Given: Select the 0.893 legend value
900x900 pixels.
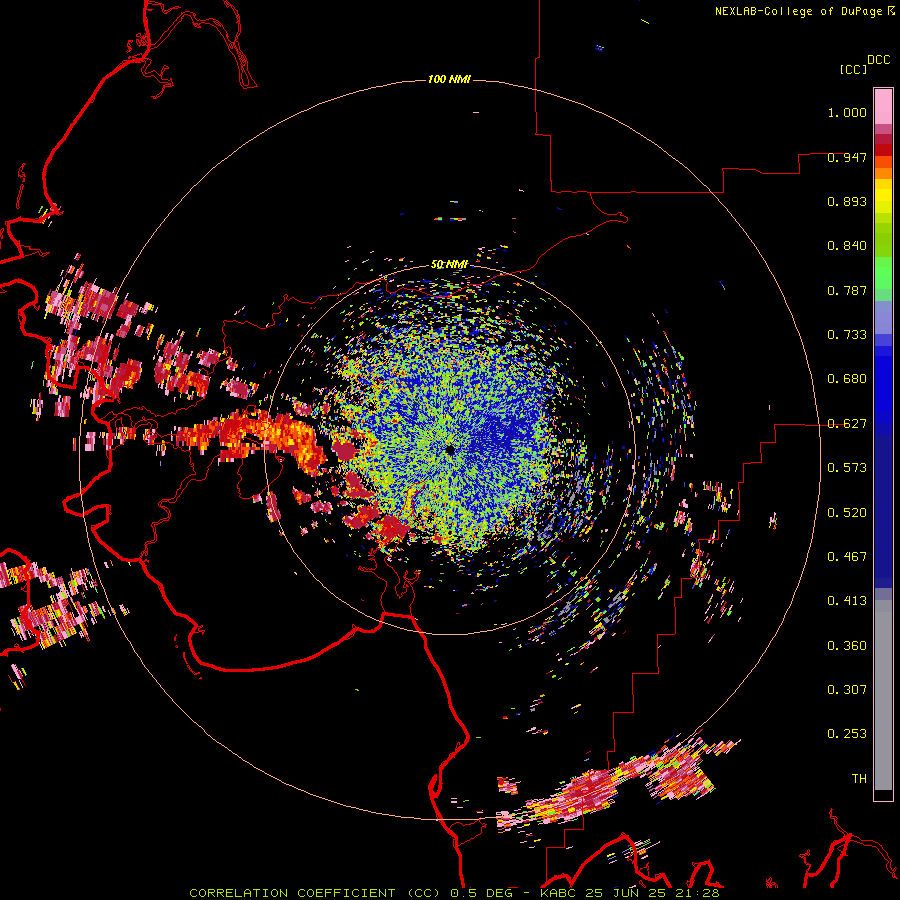Looking at the screenshot, I should point(847,201).
